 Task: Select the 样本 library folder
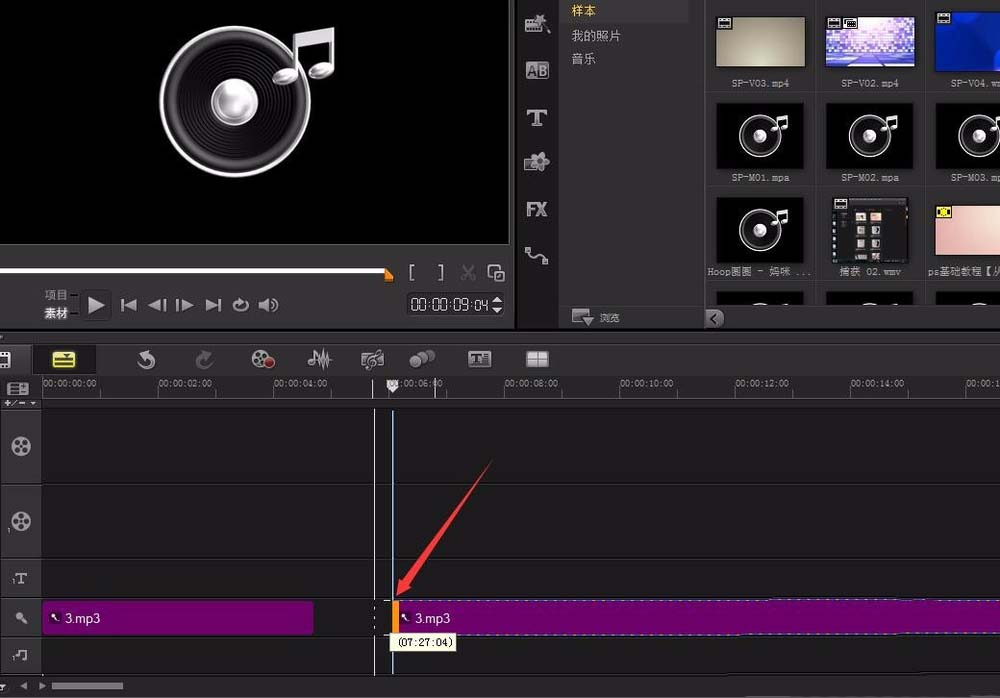584,11
